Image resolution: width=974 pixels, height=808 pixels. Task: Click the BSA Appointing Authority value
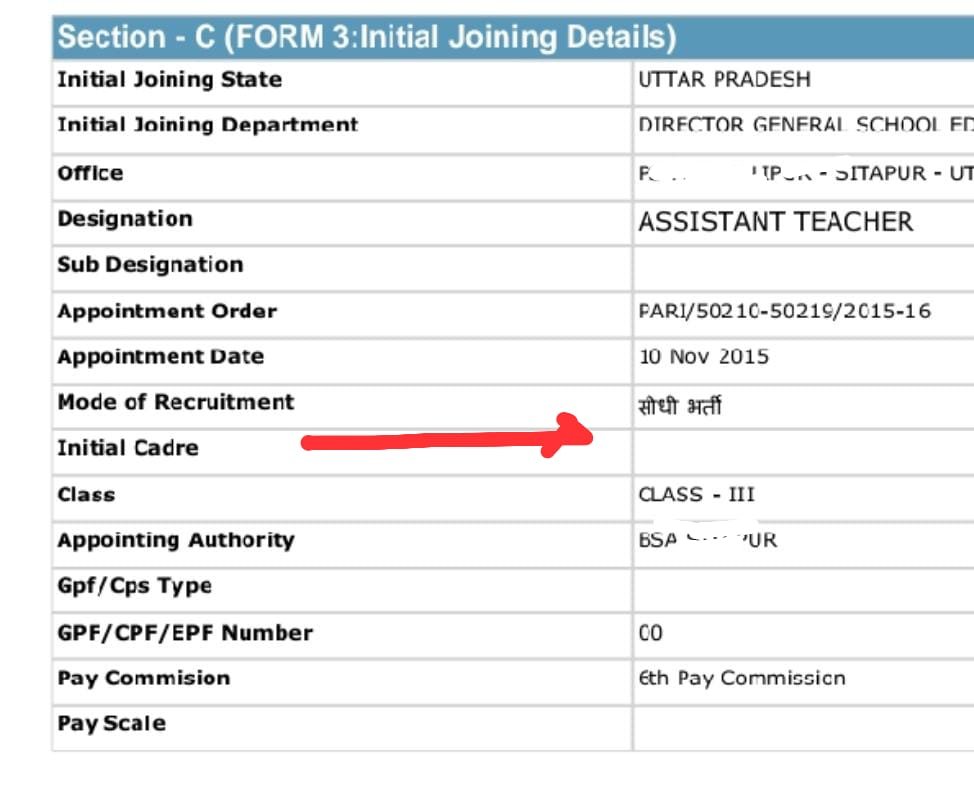708,540
